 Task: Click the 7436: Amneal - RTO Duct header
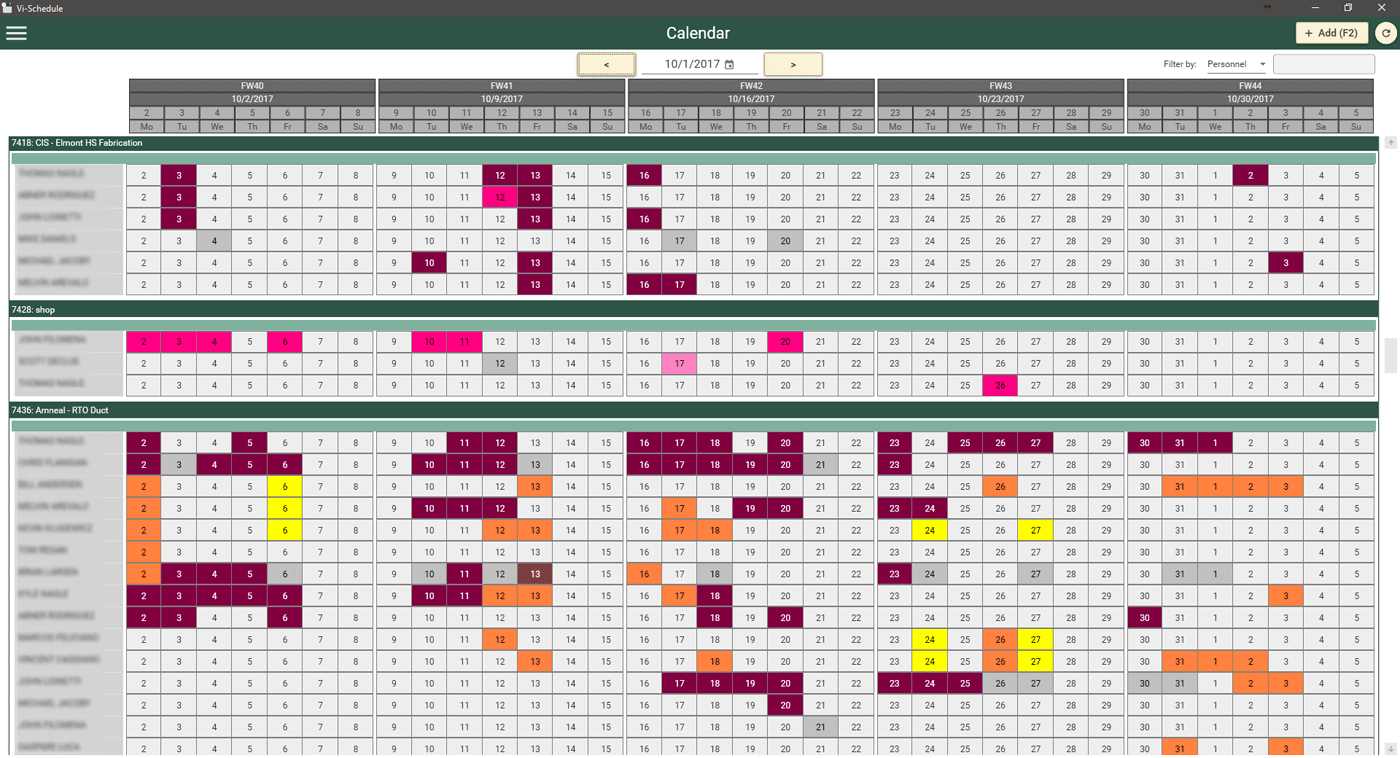(60, 410)
